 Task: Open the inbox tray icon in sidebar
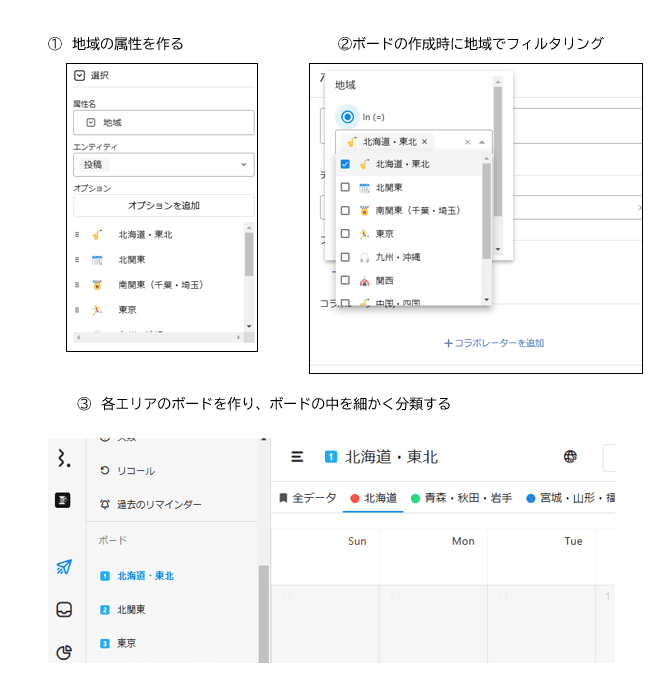tap(64, 610)
